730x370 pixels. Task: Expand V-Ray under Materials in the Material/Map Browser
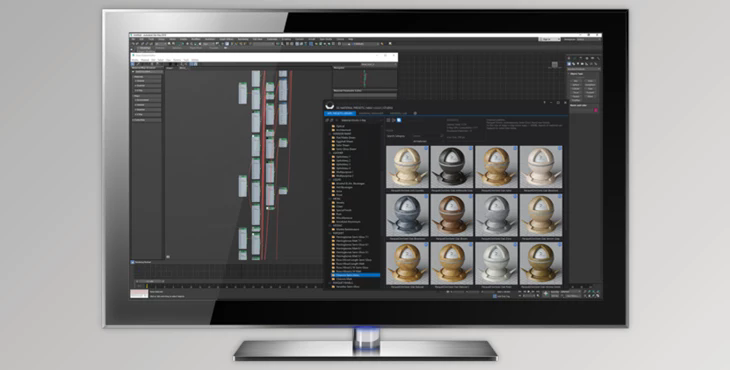[x=148, y=90]
